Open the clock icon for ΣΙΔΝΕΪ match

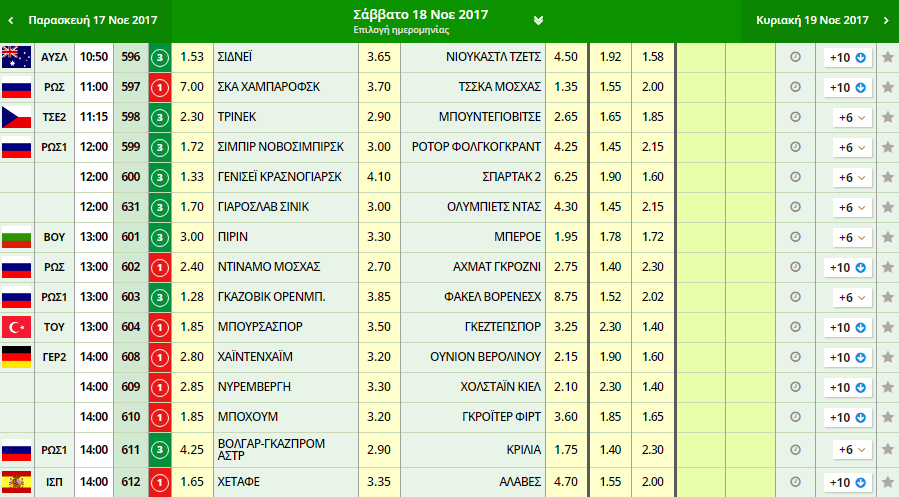point(795,58)
